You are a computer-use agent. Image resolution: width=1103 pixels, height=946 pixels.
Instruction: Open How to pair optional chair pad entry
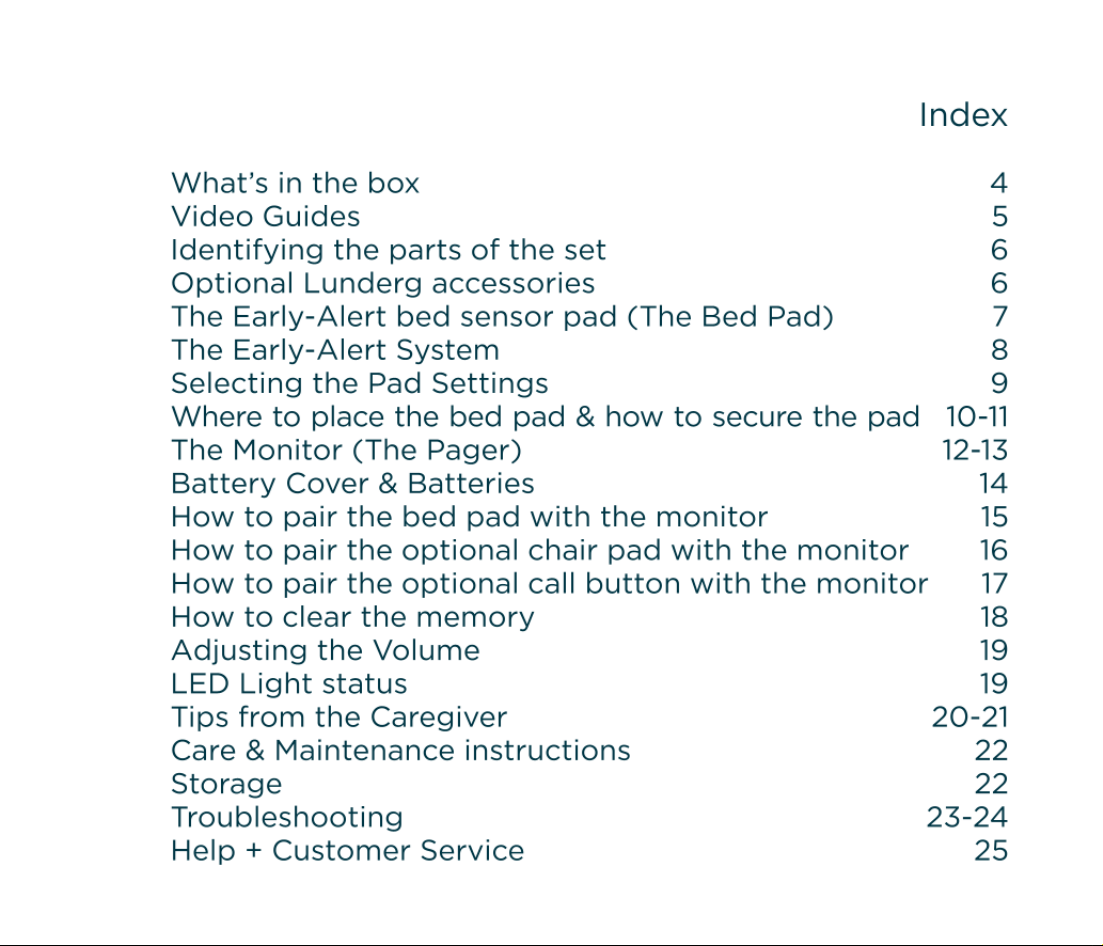(540, 550)
